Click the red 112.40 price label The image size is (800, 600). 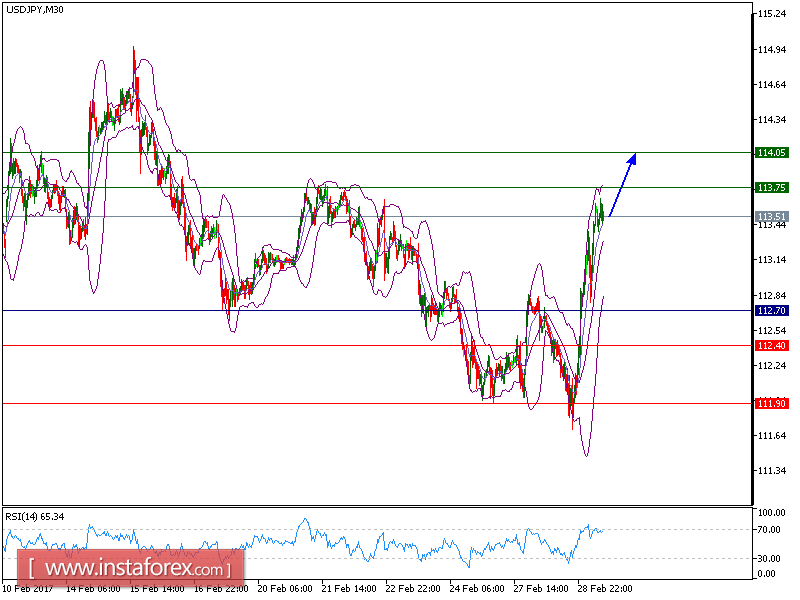tap(770, 345)
